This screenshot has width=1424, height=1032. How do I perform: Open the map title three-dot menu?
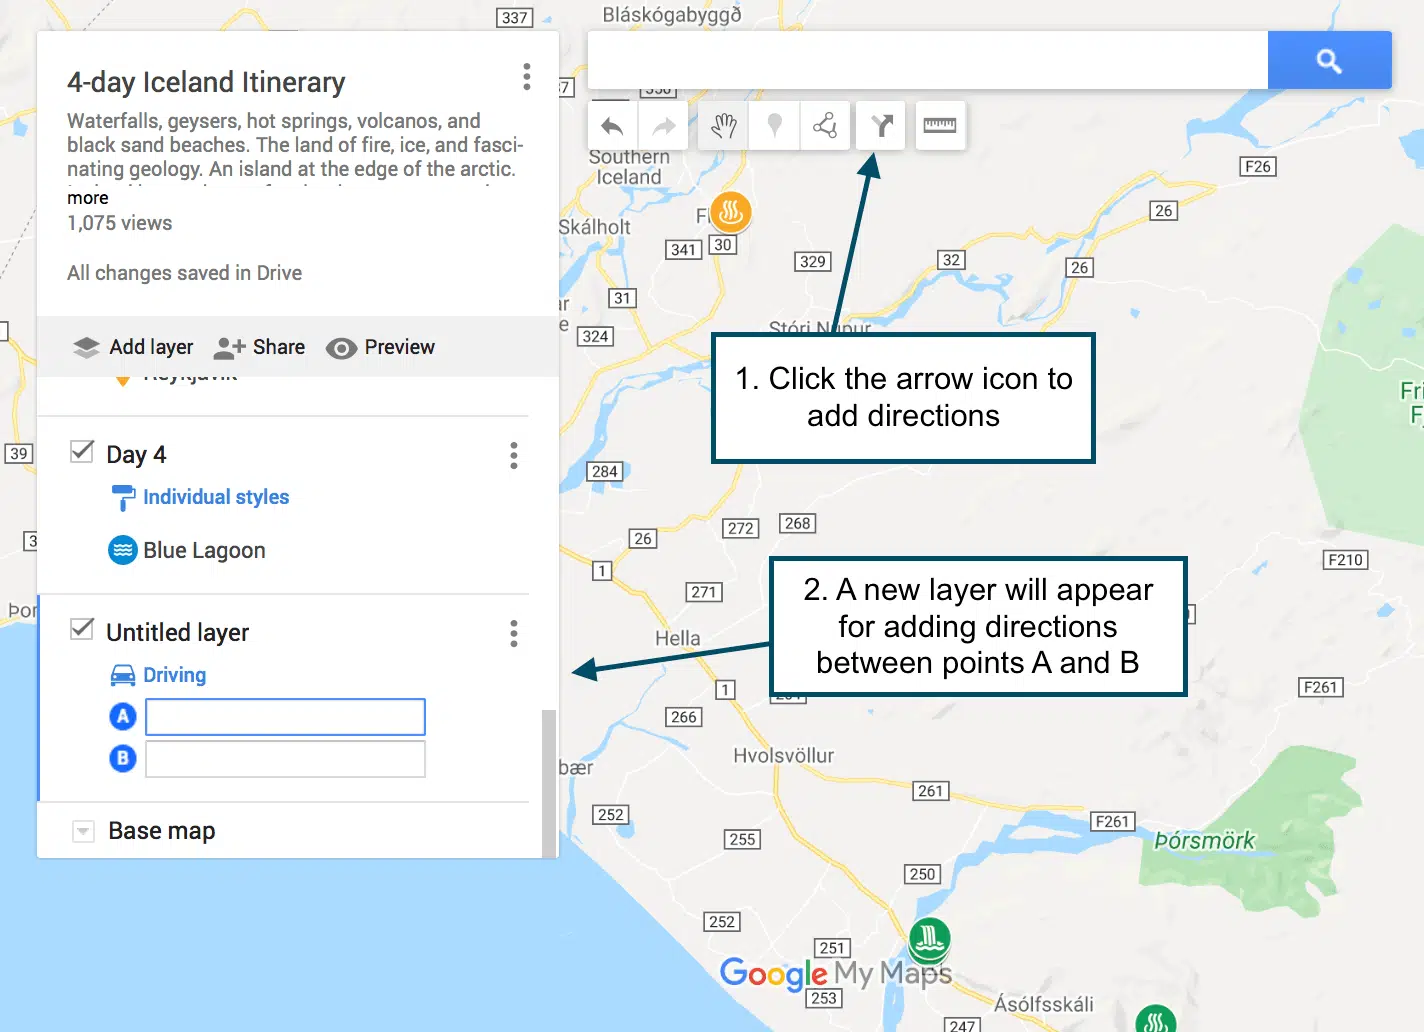click(526, 77)
